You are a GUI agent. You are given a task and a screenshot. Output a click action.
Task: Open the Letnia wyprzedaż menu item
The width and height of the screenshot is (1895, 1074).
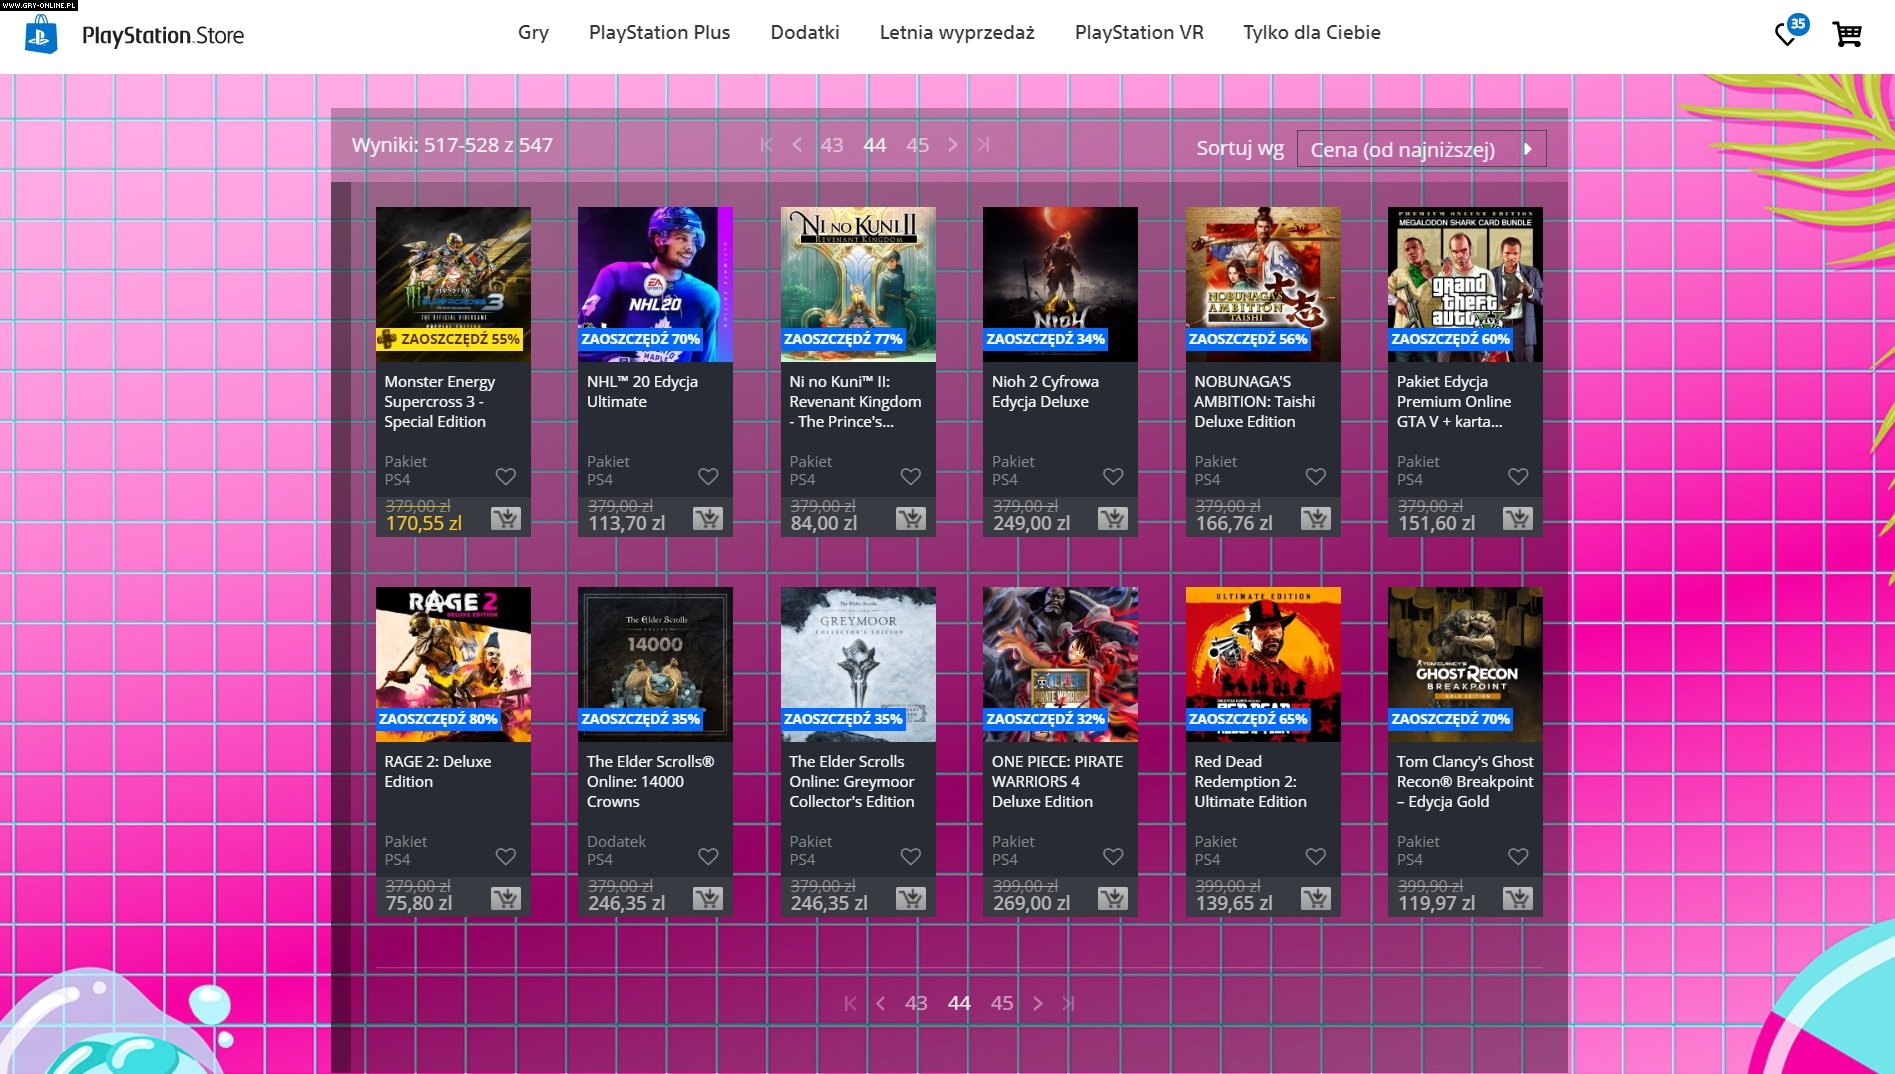coord(956,32)
